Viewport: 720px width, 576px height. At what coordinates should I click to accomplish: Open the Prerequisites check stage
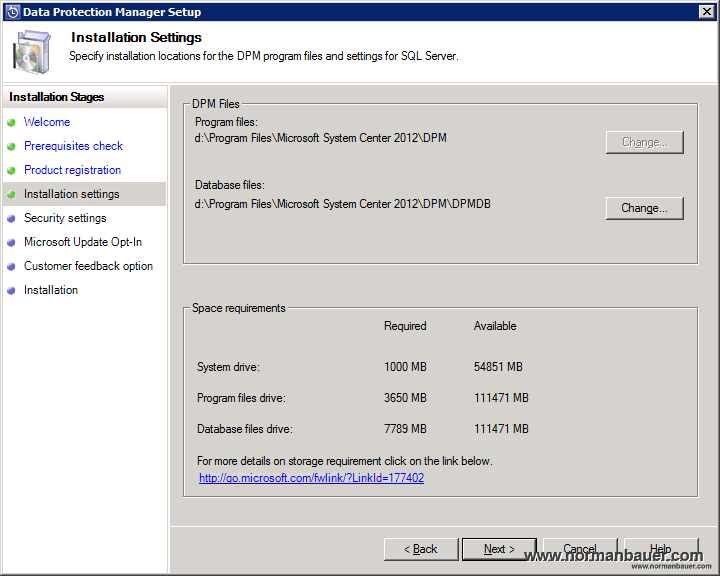point(73,146)
